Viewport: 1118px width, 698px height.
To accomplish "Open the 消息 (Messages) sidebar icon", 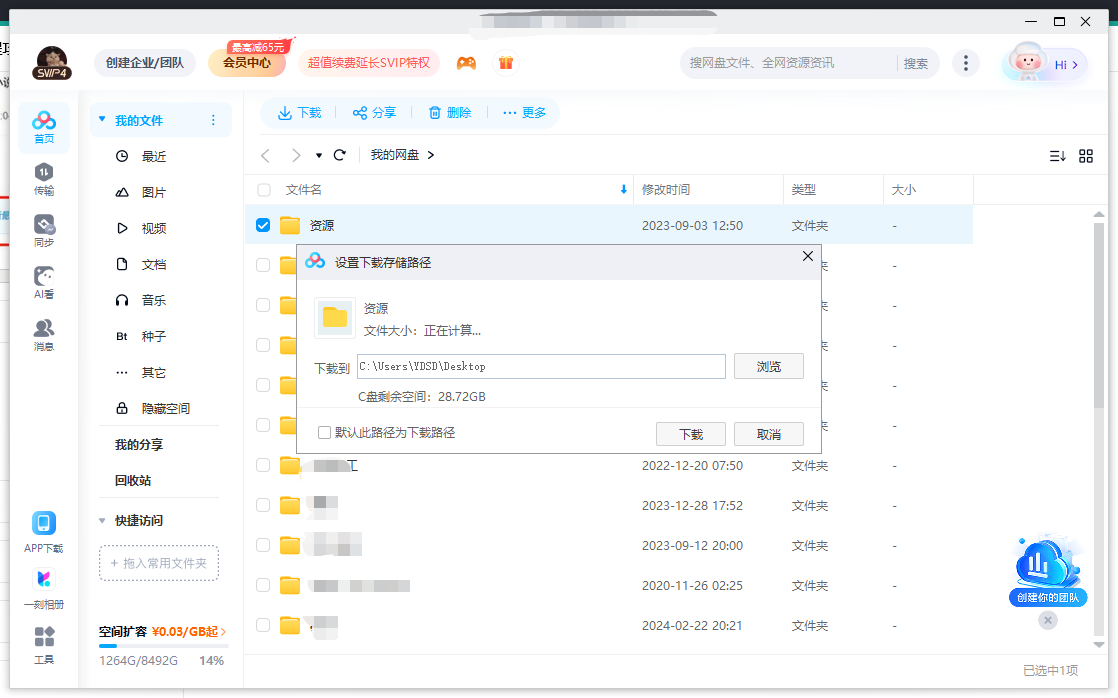I will [x=44, y=334].
